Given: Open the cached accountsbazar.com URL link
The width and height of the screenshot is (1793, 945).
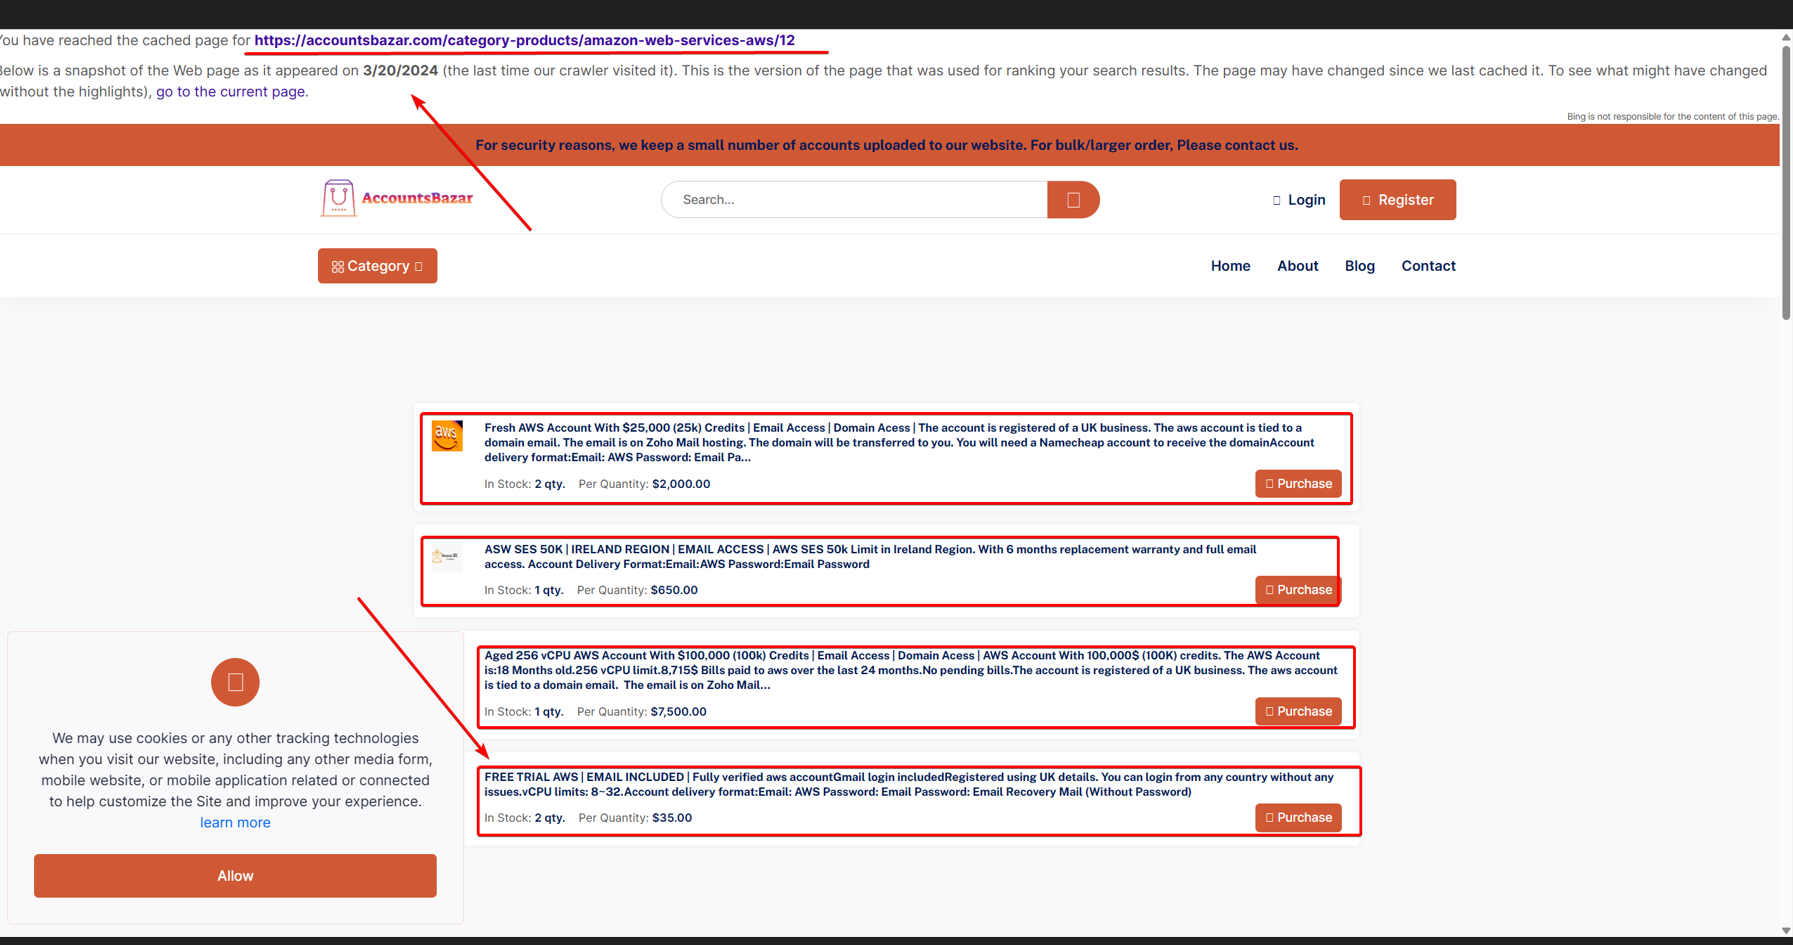Looking at the screenshot, I should click(525, 40).
